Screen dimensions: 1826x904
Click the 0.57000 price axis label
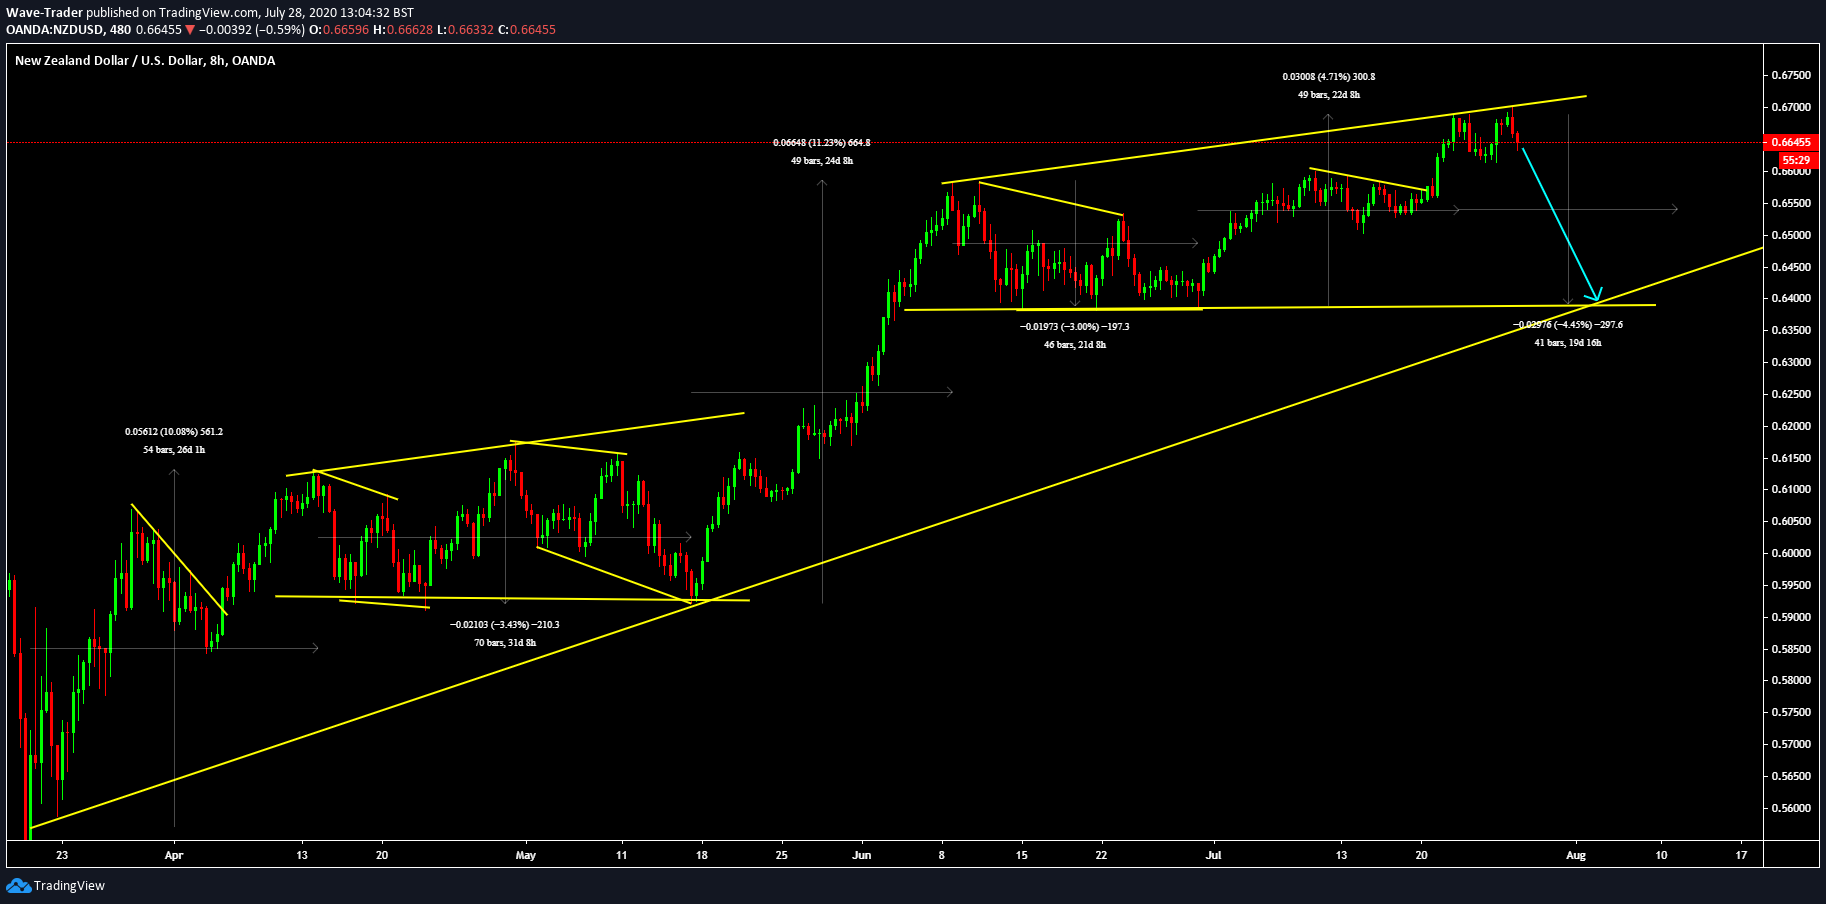pos(1791,744)
